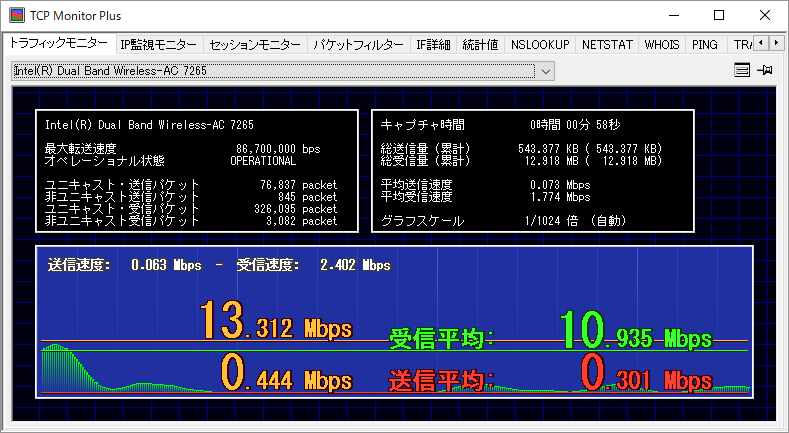Maximize the TCP Monitor Plus window
Screen dimensions: 789x433
tap(718, 15)
